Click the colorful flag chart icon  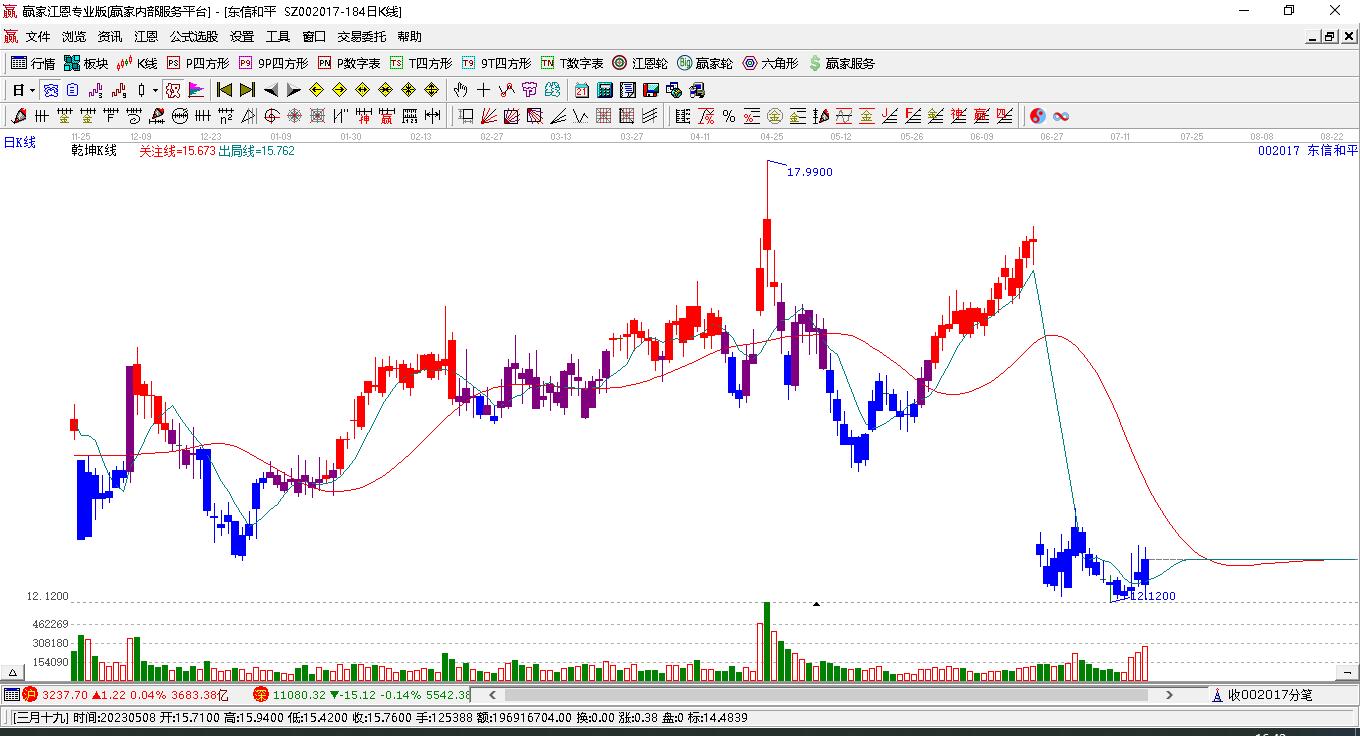[x=196, y=90]
